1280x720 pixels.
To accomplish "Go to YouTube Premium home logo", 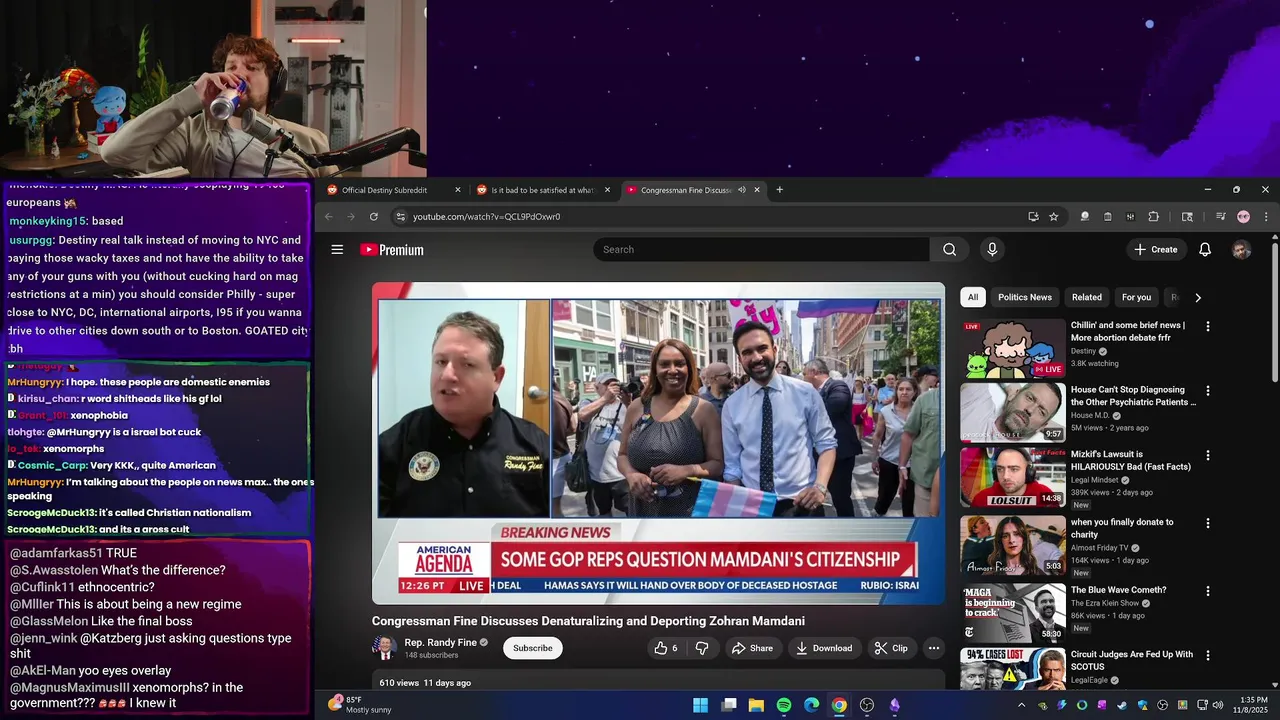I will click(x=392, y=250).
